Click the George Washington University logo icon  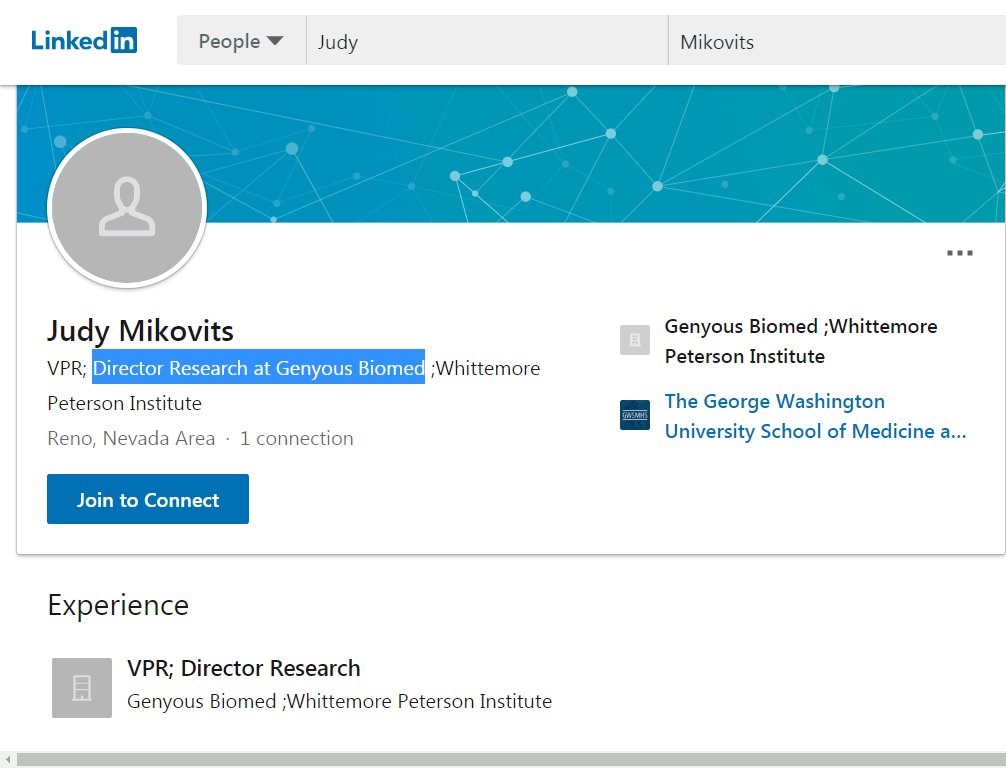click(x=635, y=415)
